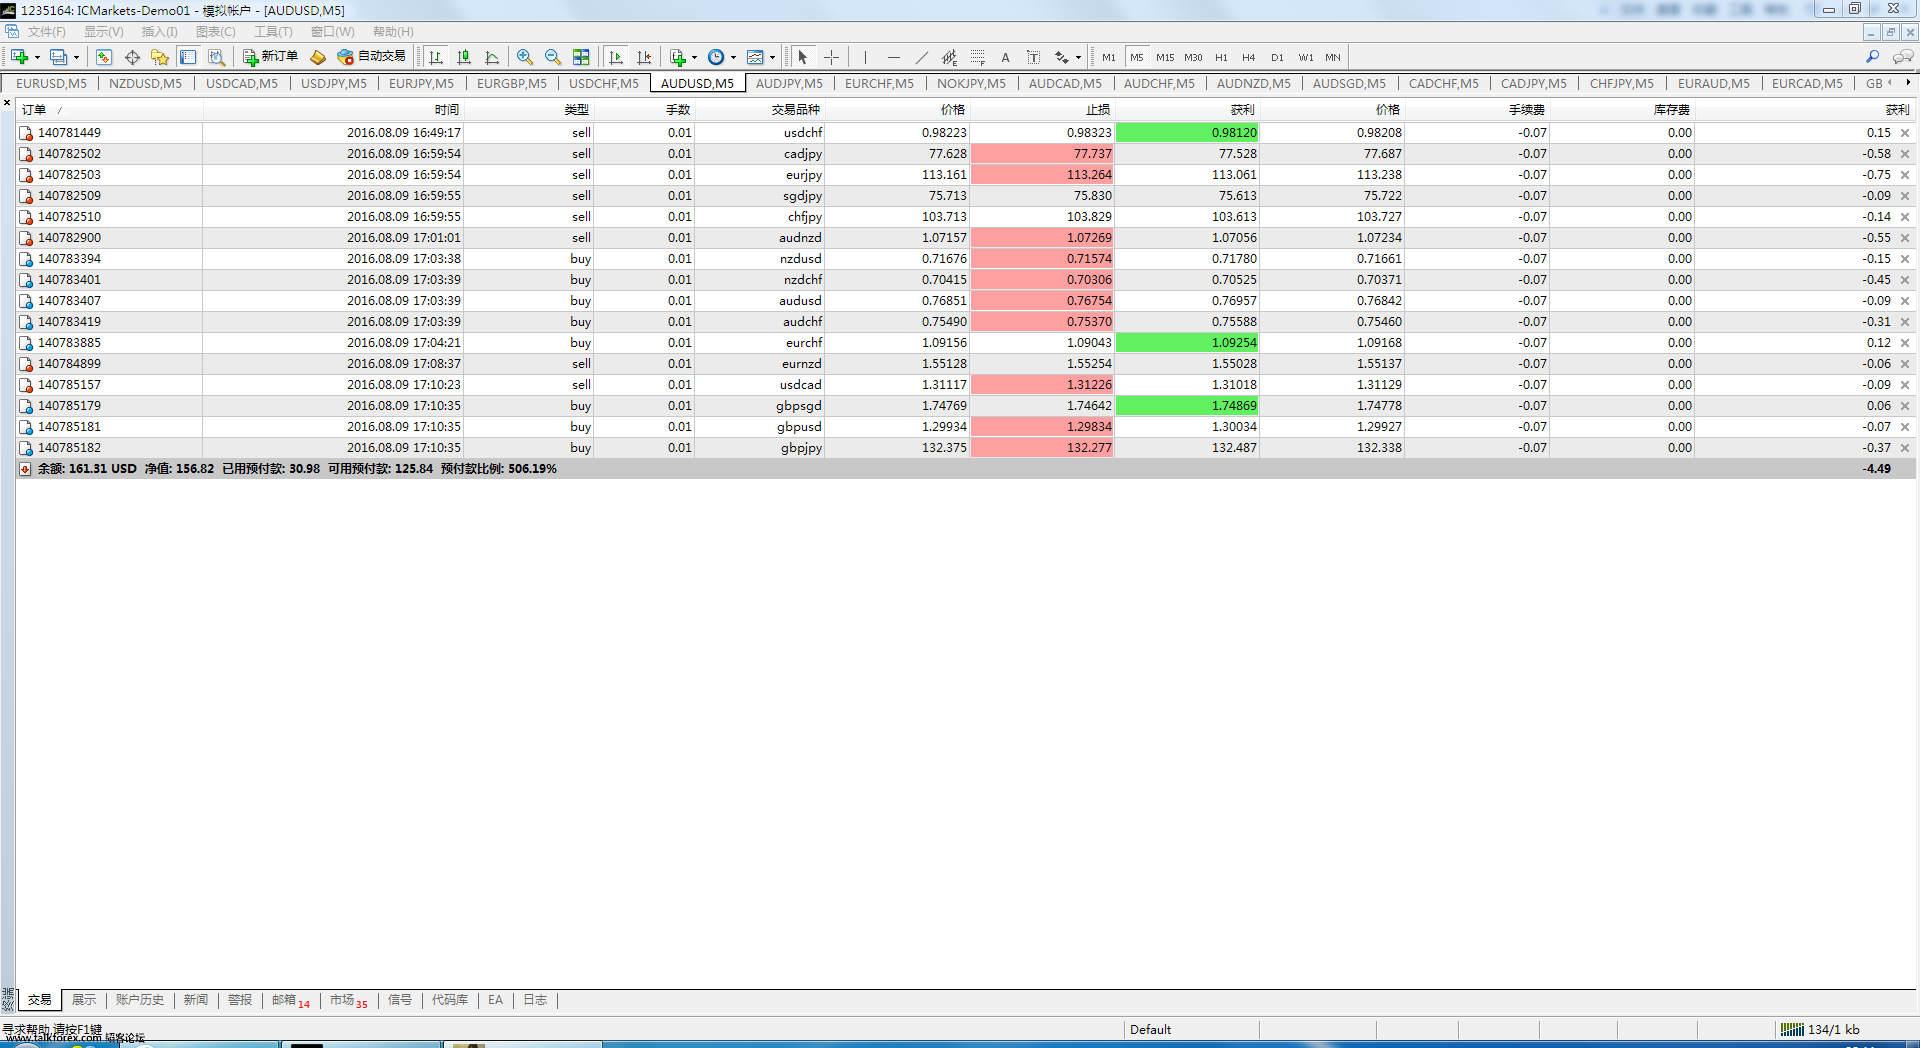Switch chart type to candlesticks
The height and width of the screenshot is (1048, 1920).
464,57
